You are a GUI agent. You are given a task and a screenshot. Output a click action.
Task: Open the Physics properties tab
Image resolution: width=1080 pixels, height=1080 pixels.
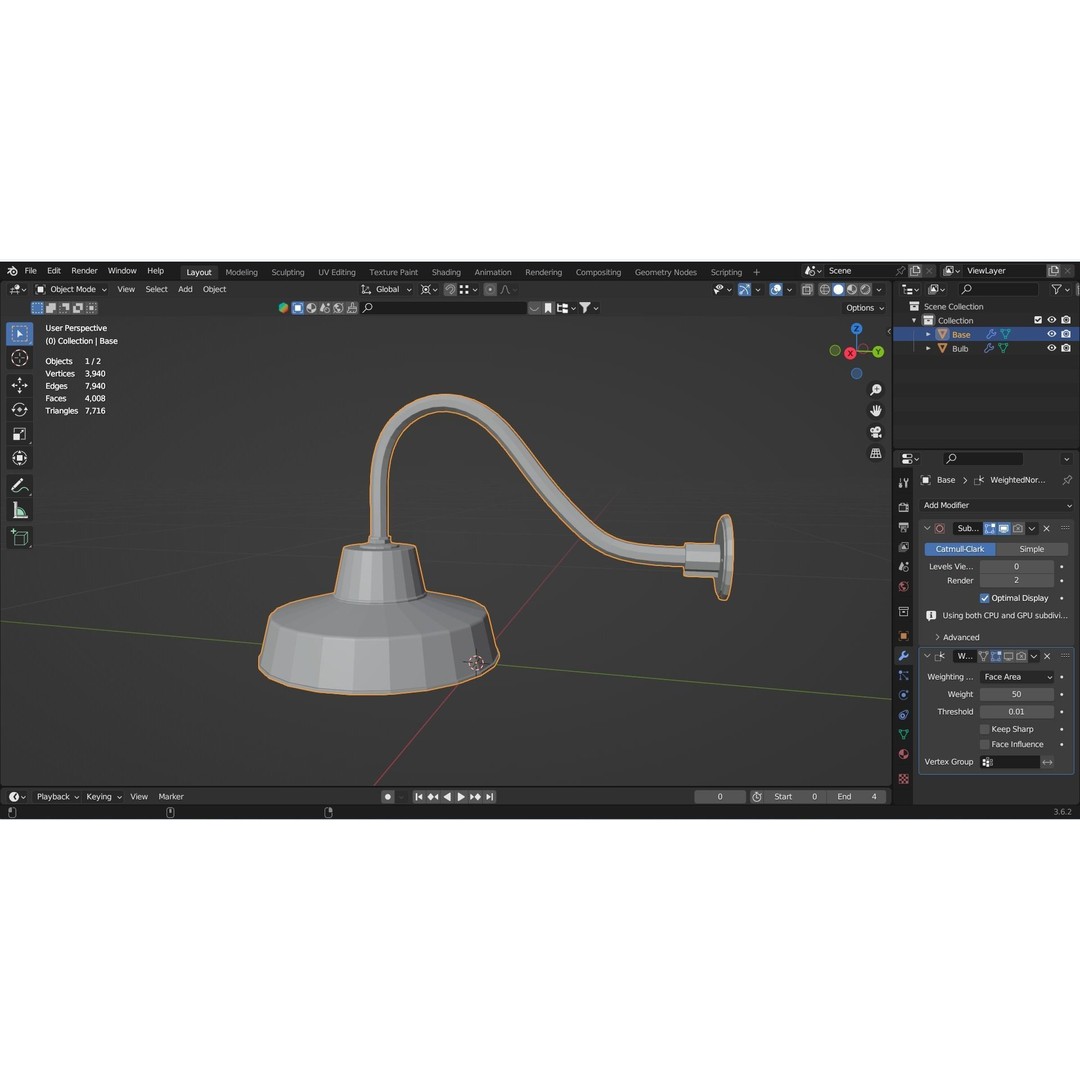(904, 695)
